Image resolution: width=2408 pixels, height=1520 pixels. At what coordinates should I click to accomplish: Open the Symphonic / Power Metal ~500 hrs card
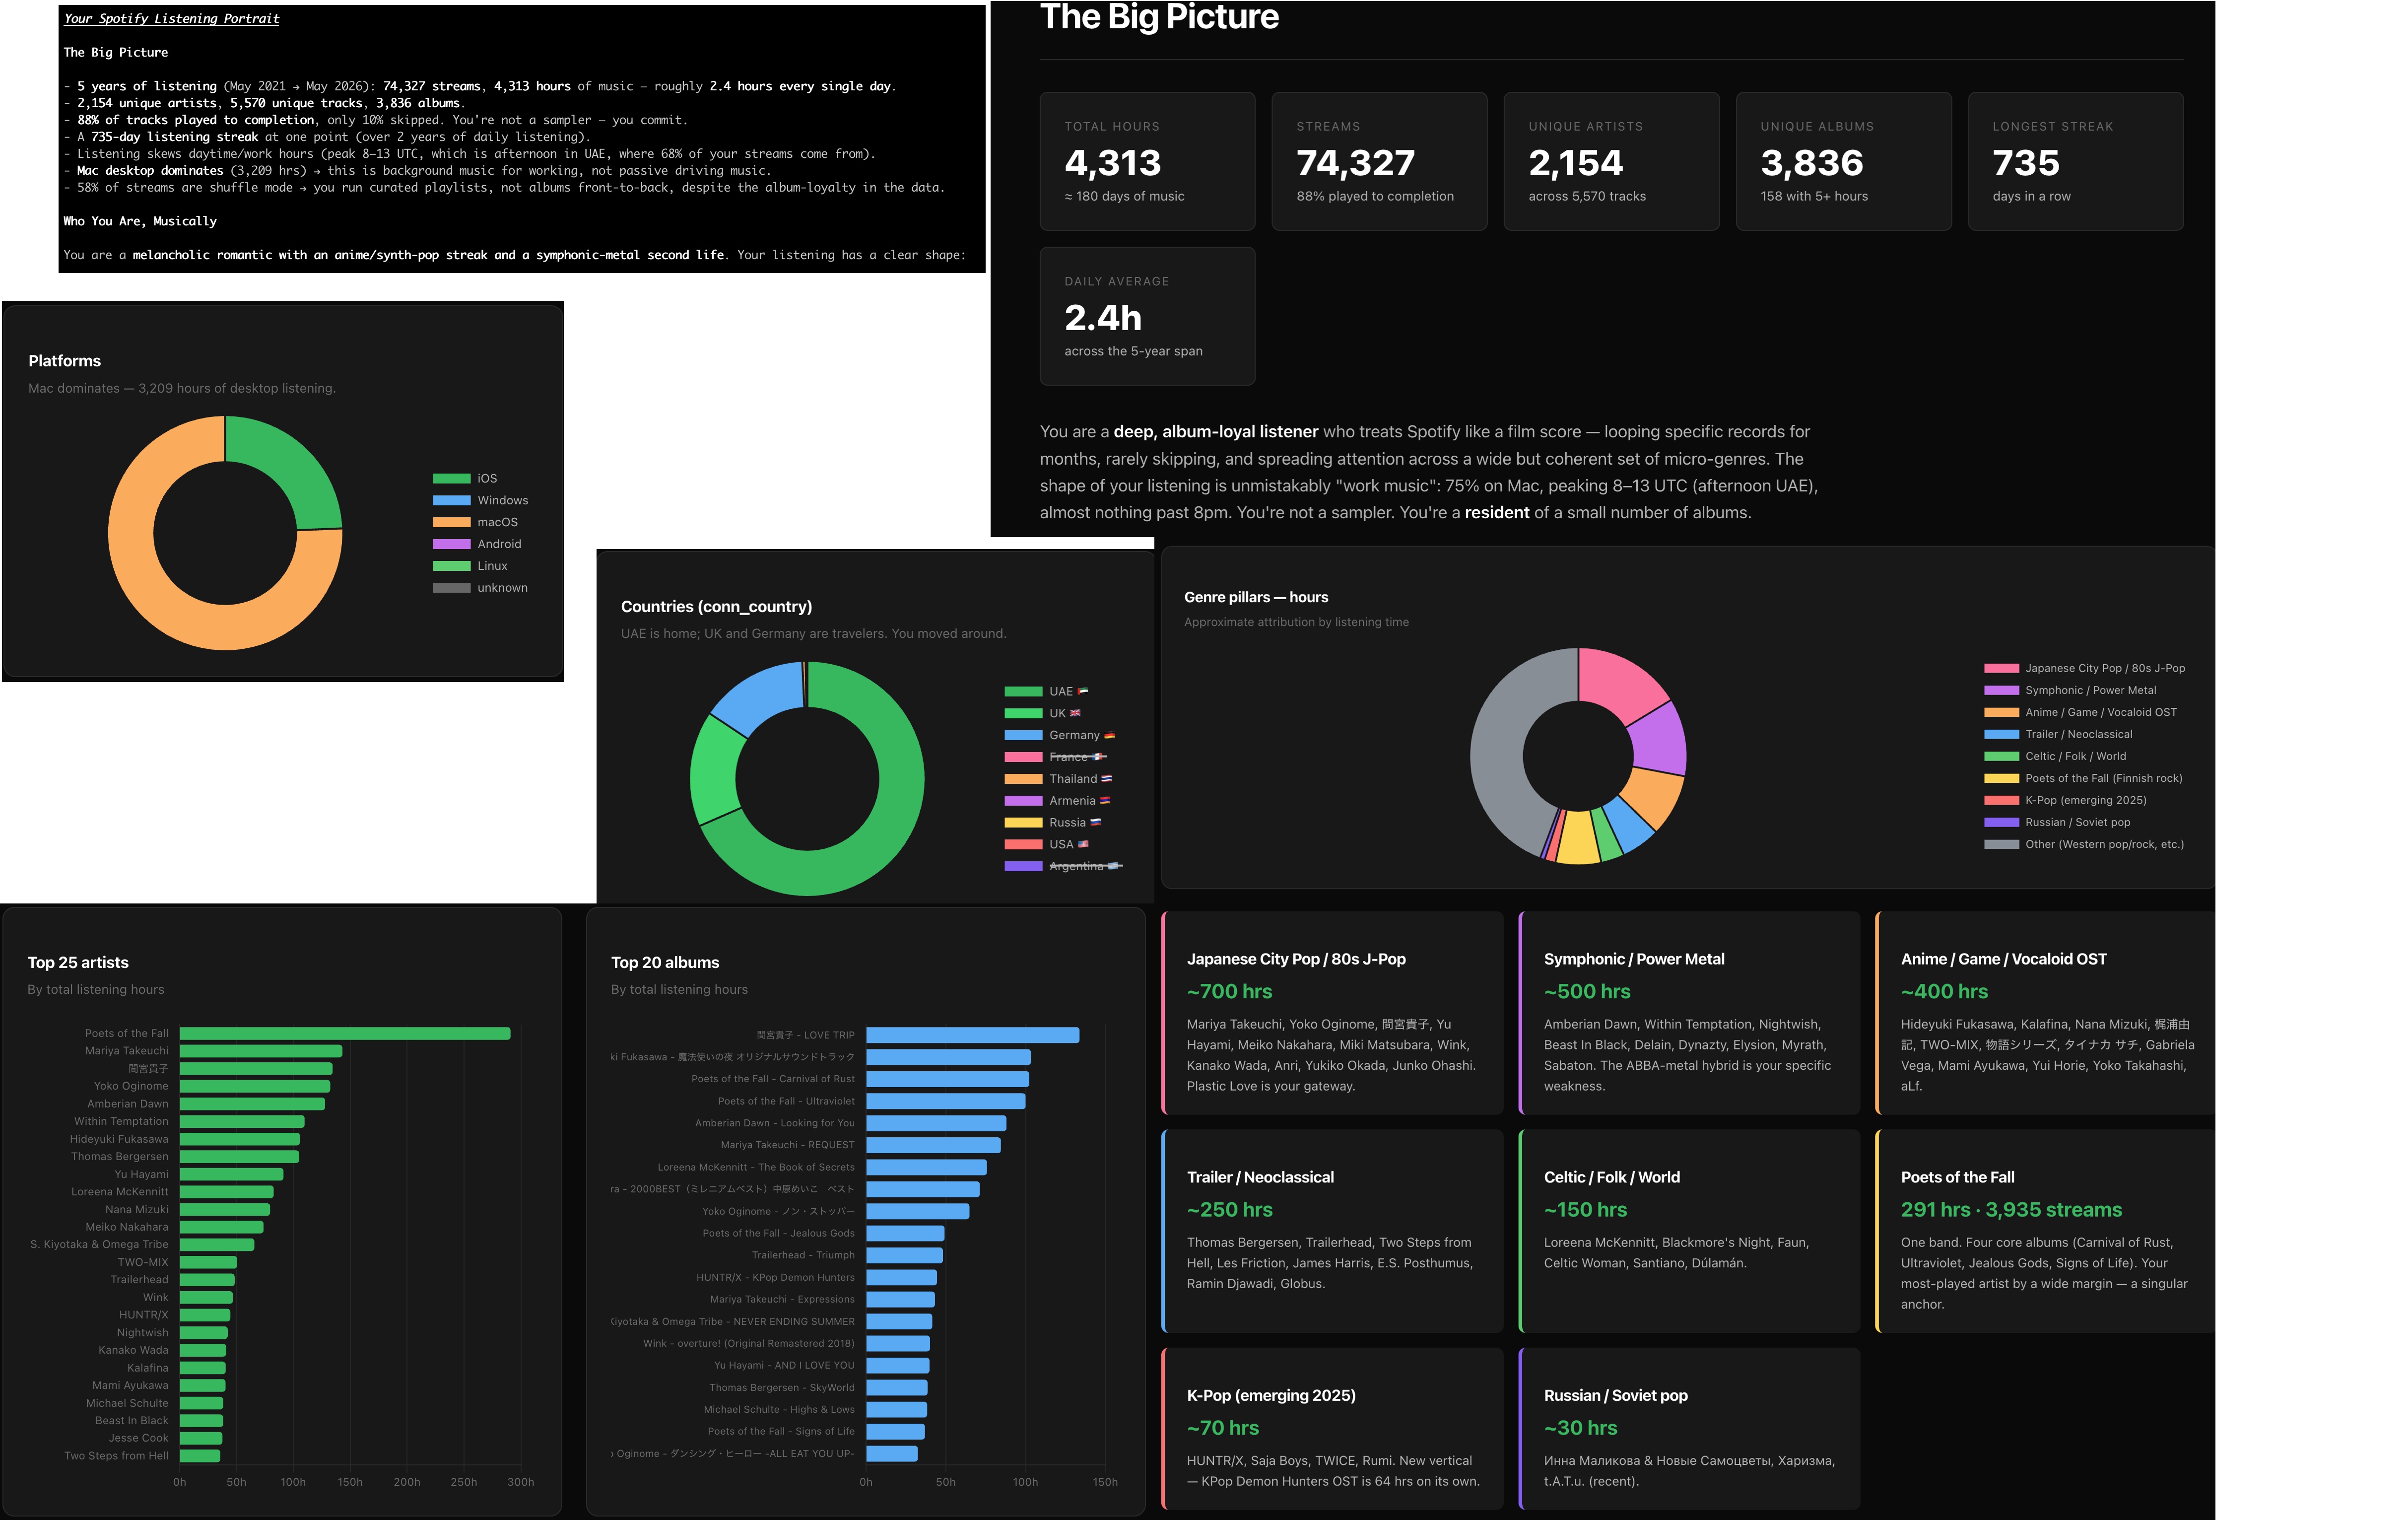tap(1689, 1012)
